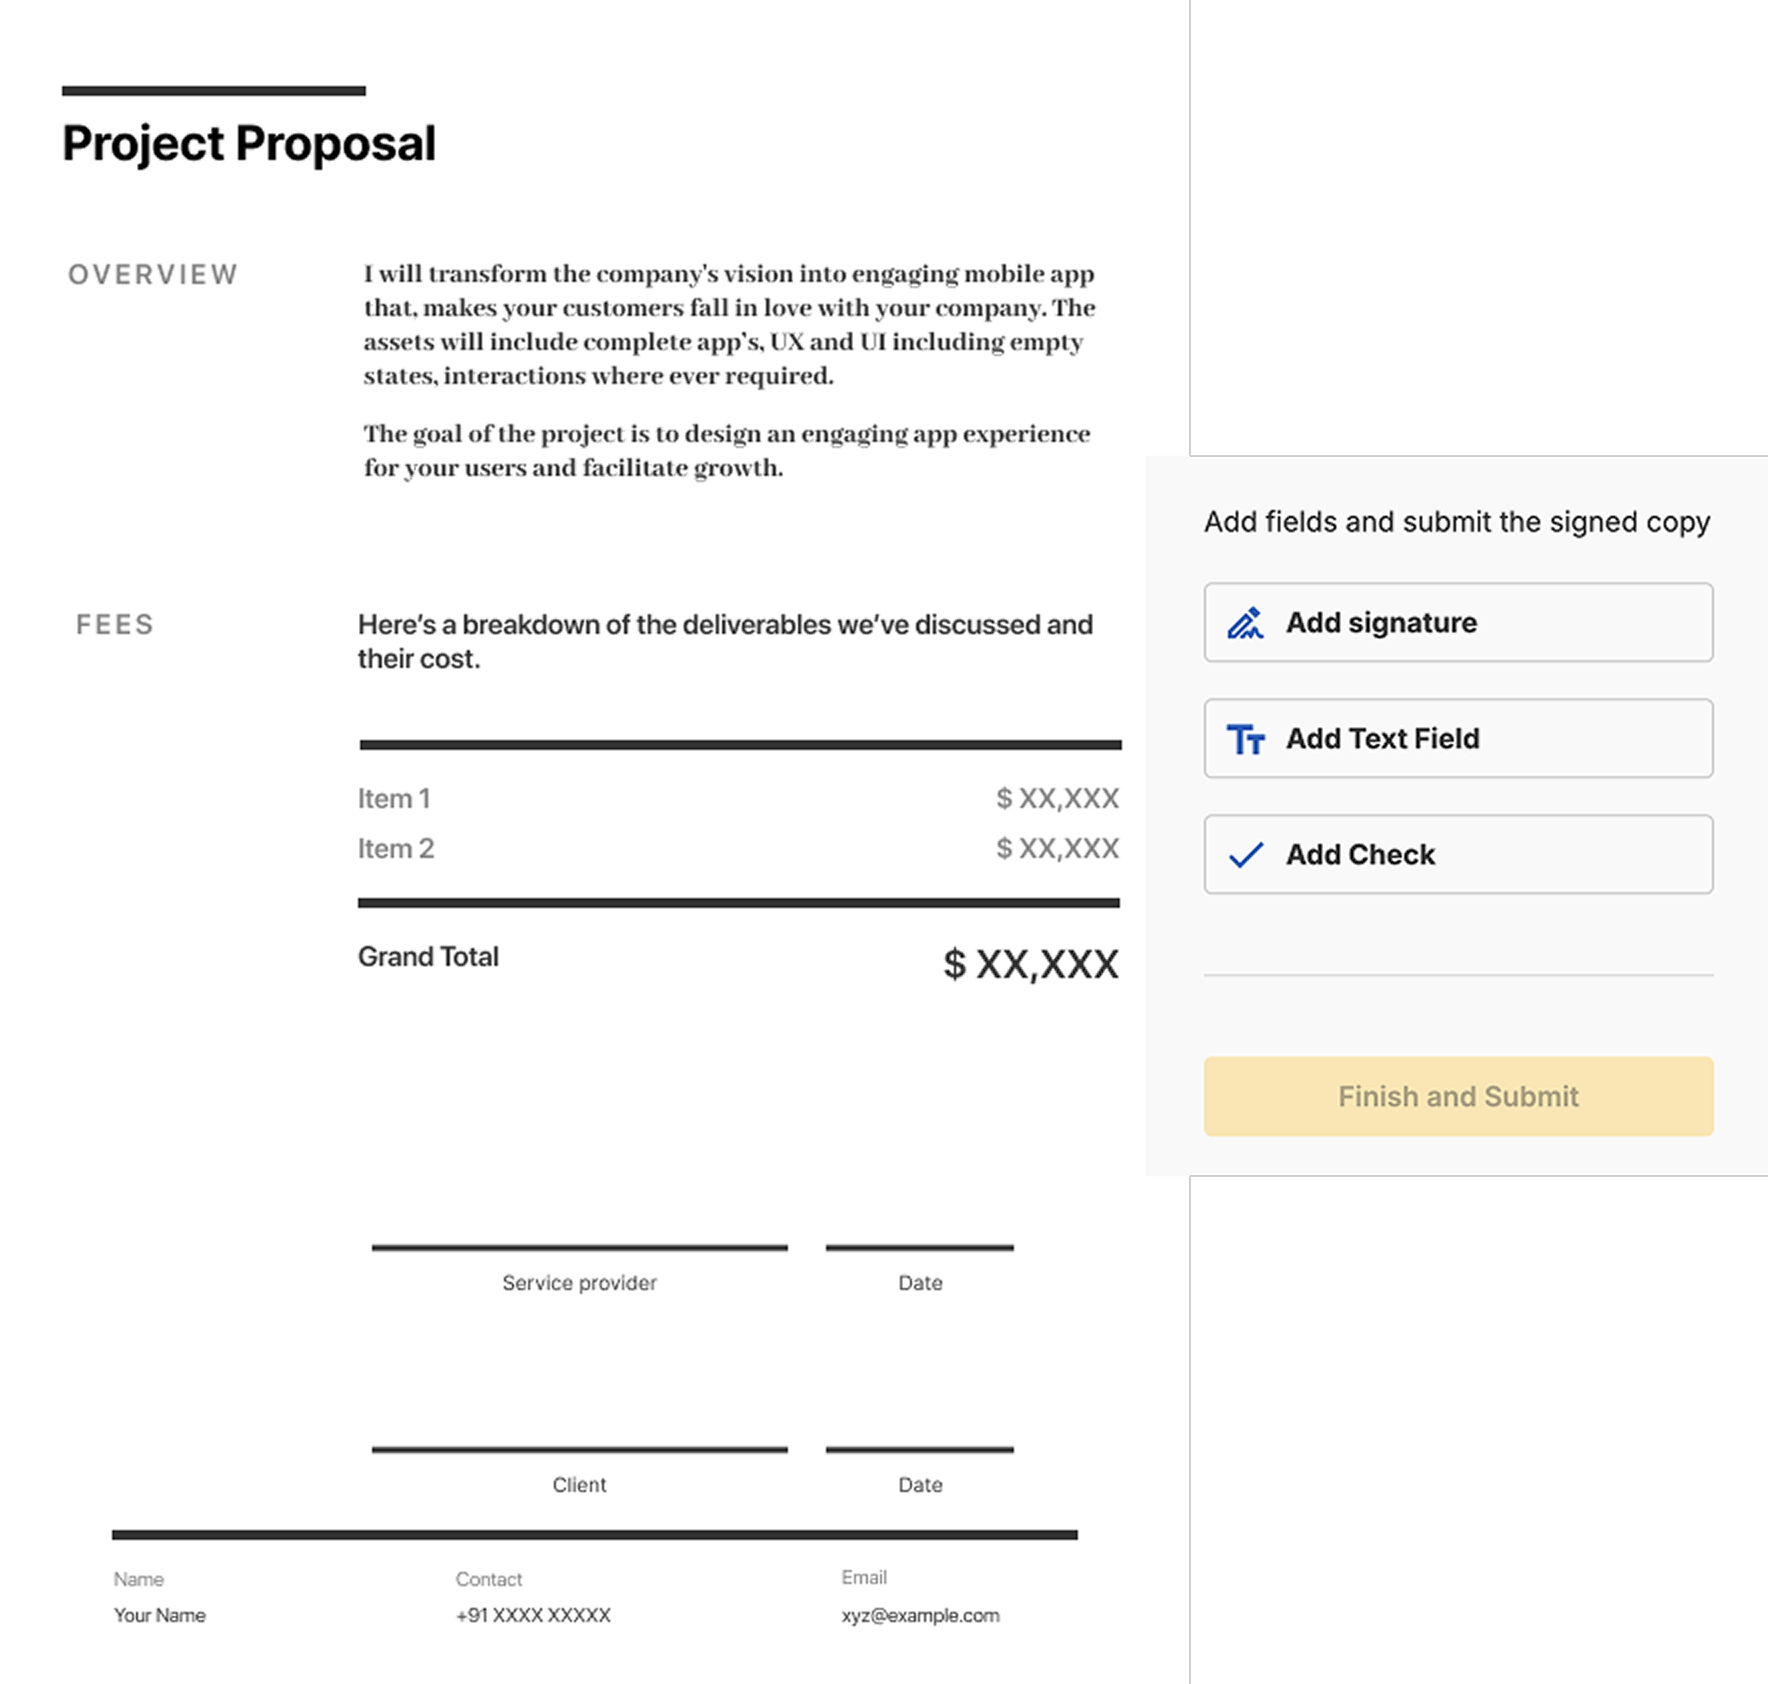Select the Project Proposal title
The image size is (1768, 1684).
pos(249,143)
